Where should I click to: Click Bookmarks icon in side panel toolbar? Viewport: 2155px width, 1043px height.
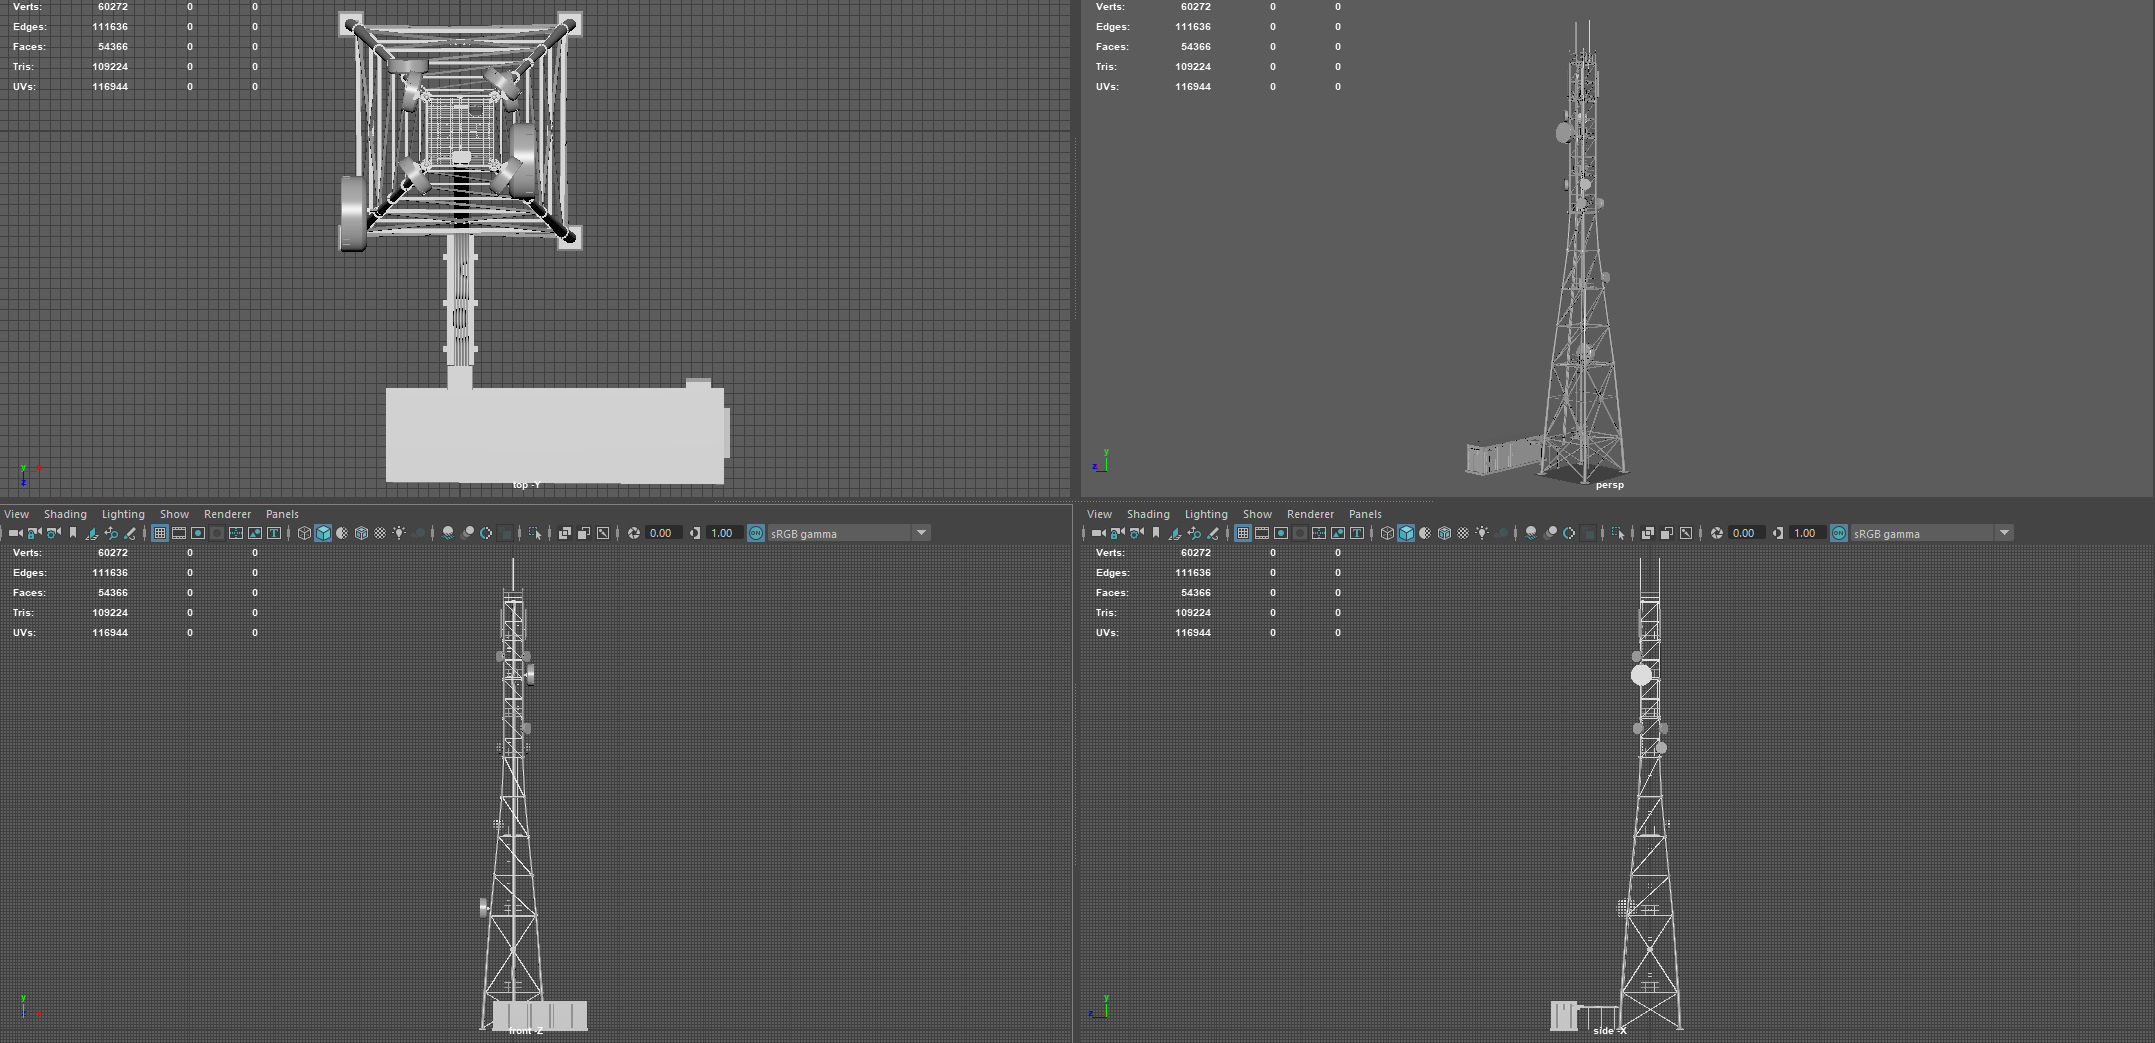pyautogui.click(x=1156, y=533)
